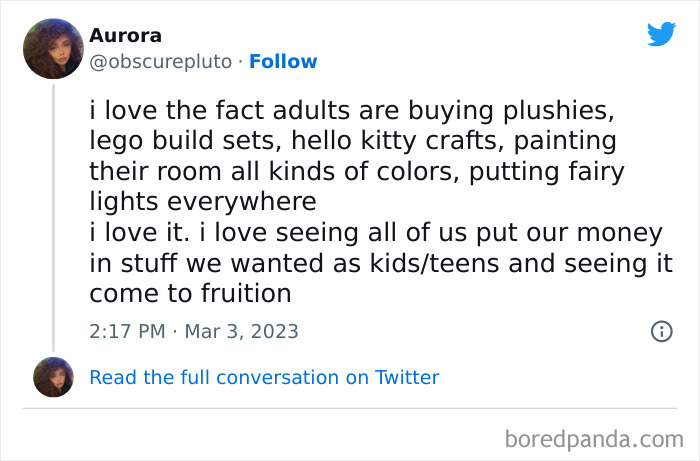Open the Aurora display name
This screenshot has width=700, height=461.
(124, 36)
